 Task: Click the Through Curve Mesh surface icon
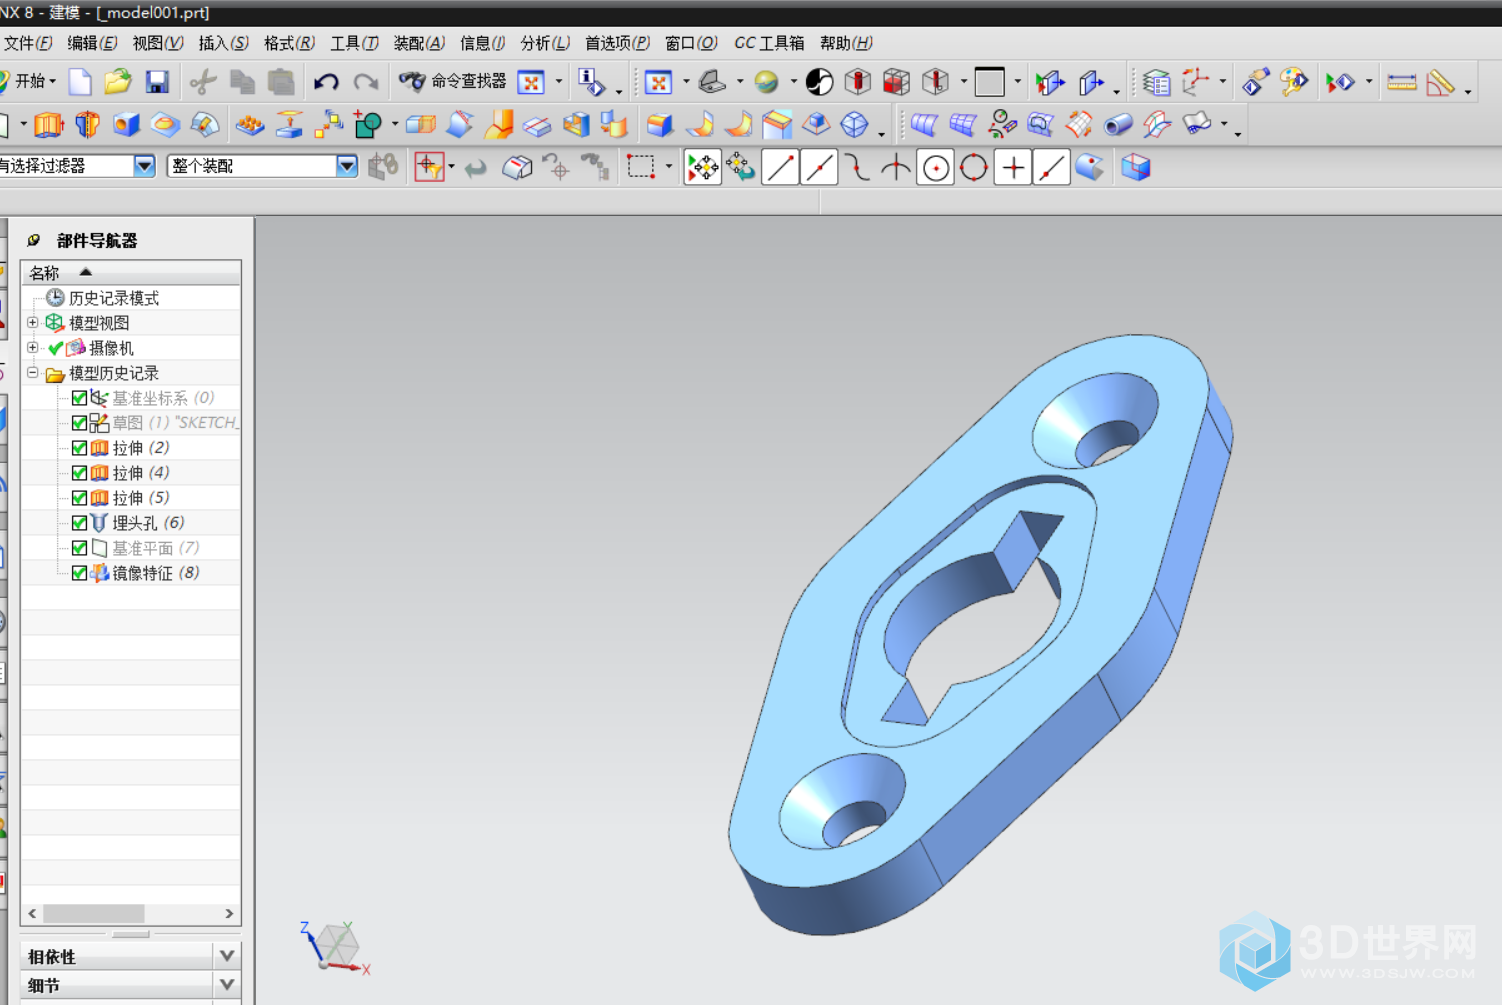click(962, 125)
